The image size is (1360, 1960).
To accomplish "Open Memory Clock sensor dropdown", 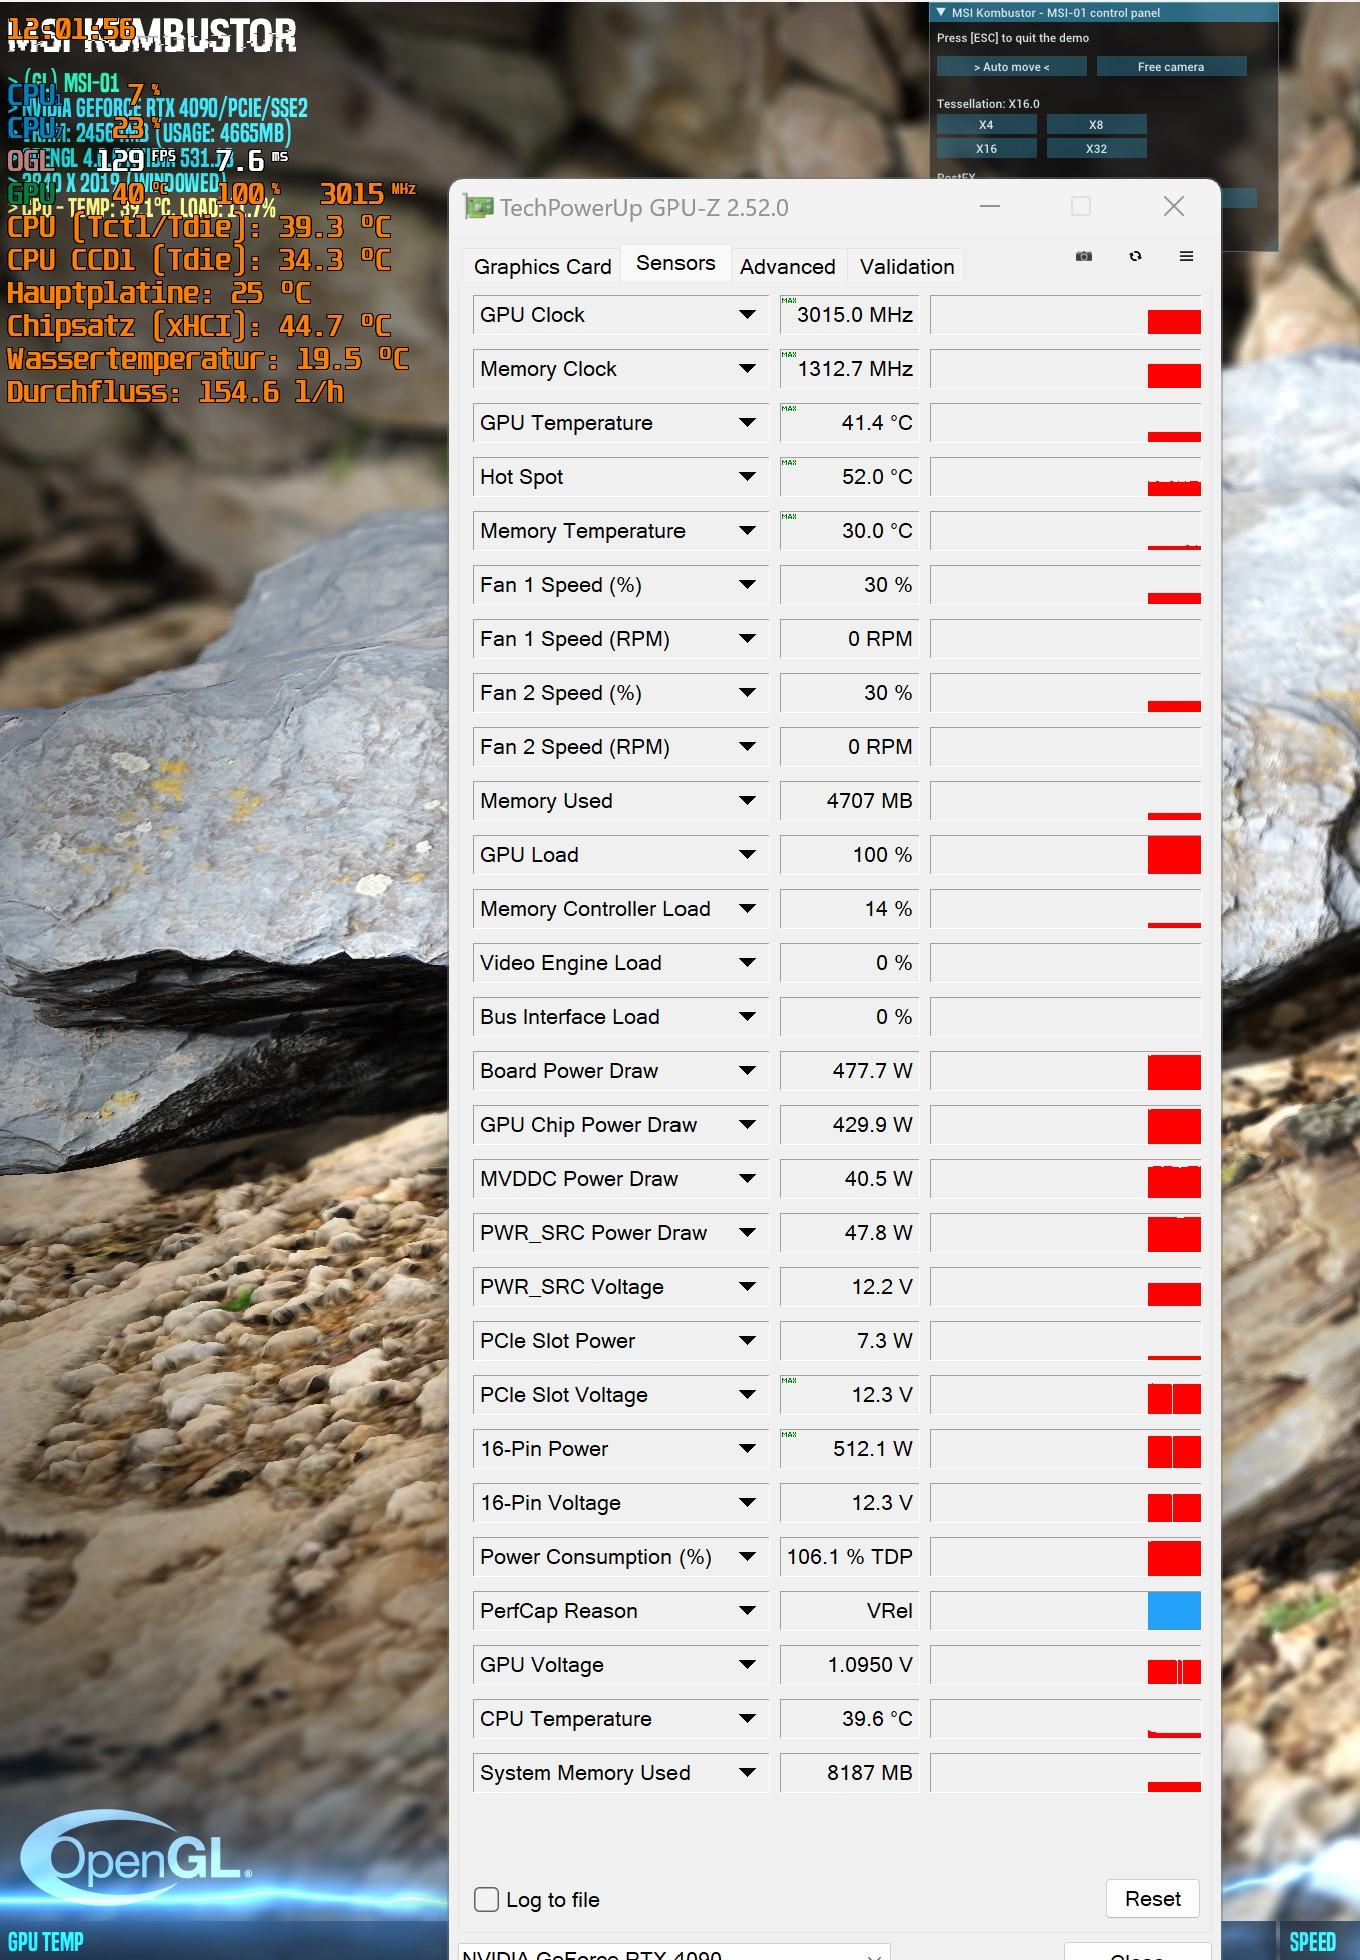I will pos(747,369).
